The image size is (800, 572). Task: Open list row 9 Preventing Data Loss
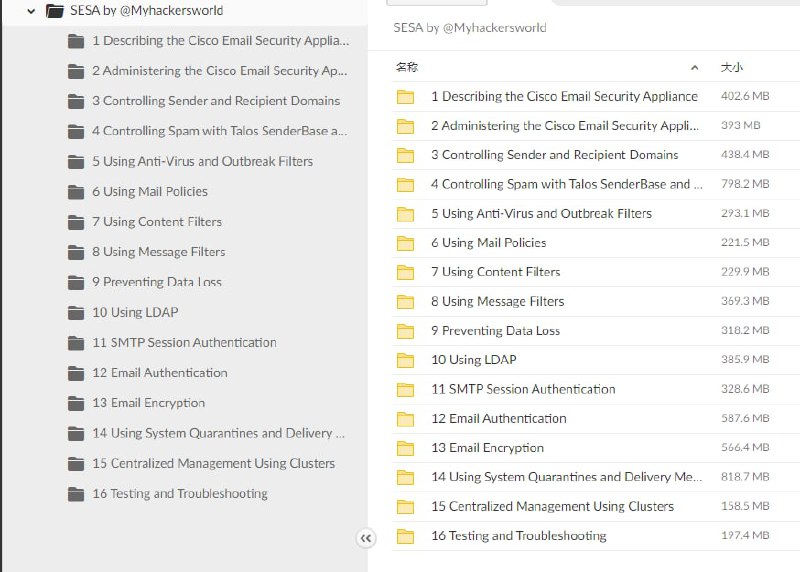point(596,331)
